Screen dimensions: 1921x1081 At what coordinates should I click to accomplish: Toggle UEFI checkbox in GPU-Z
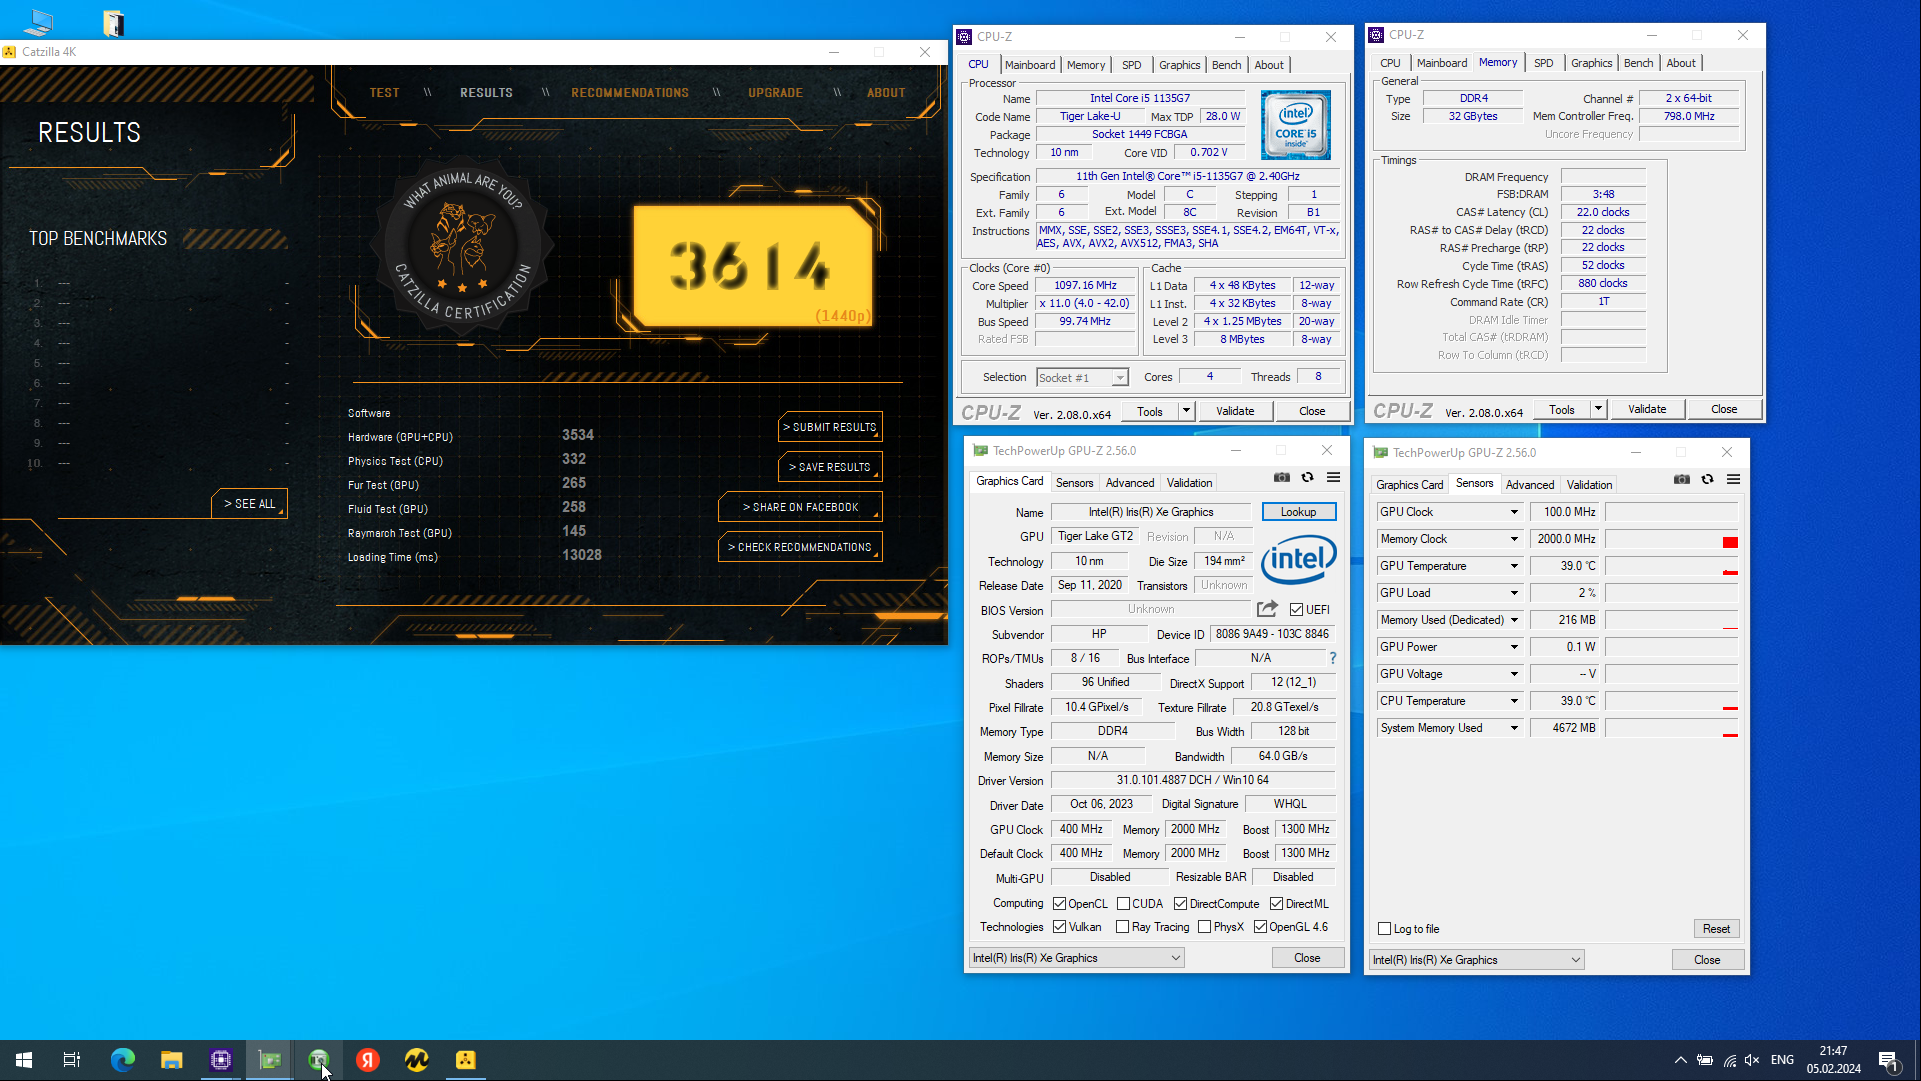point(1296,609)
